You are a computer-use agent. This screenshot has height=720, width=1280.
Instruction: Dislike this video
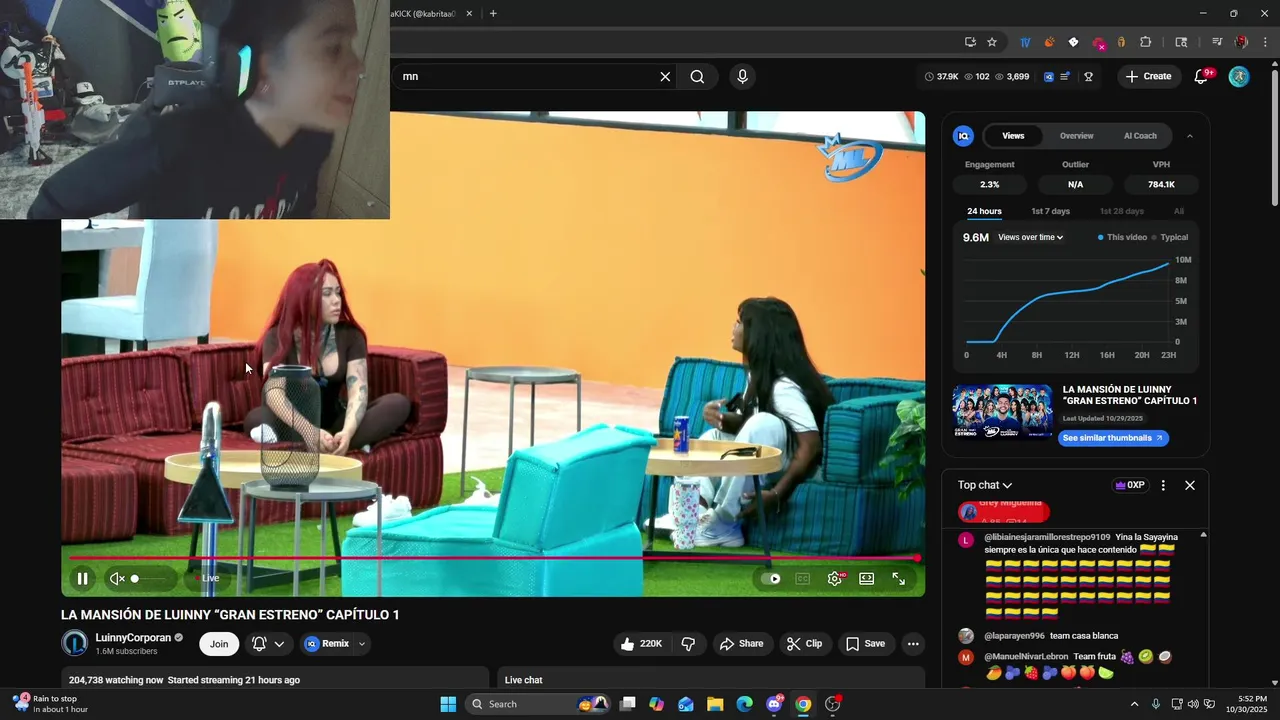point(688,644)
